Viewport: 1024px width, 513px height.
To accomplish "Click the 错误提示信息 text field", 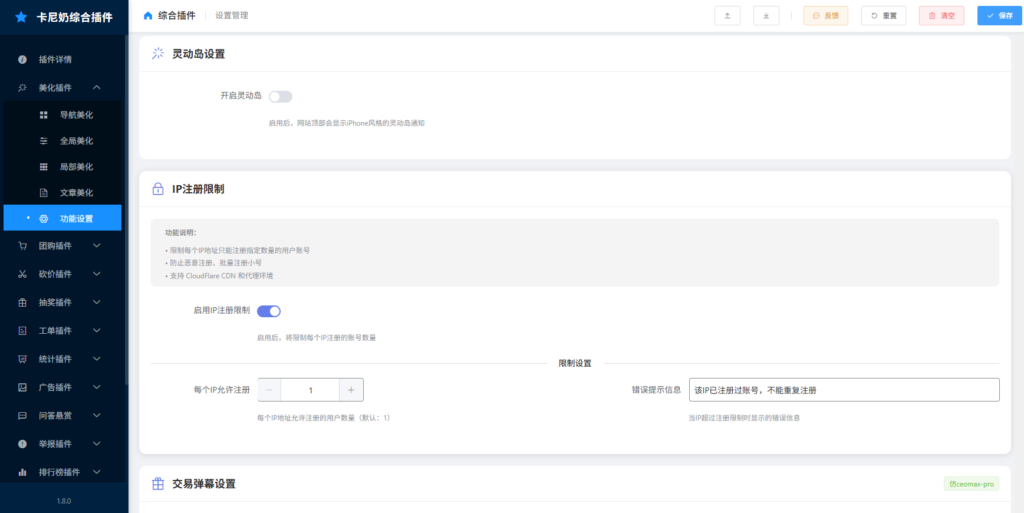I will (x=844, y=390).
